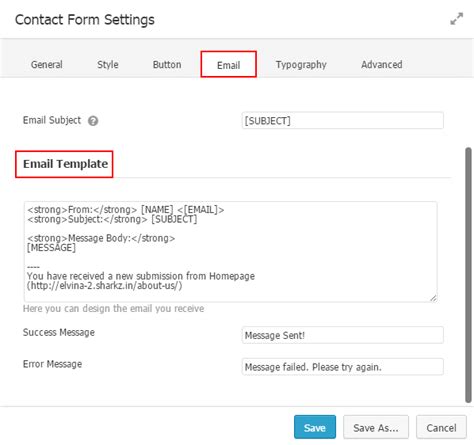
Task: Click the Cancel button
Action: [x=441, y=427]
